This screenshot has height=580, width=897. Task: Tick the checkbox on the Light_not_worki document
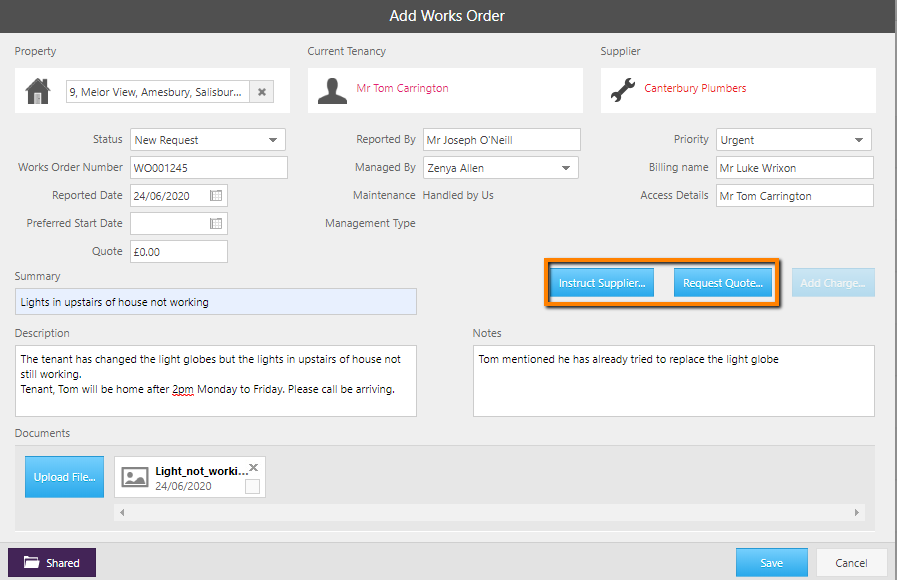point(252,486)
